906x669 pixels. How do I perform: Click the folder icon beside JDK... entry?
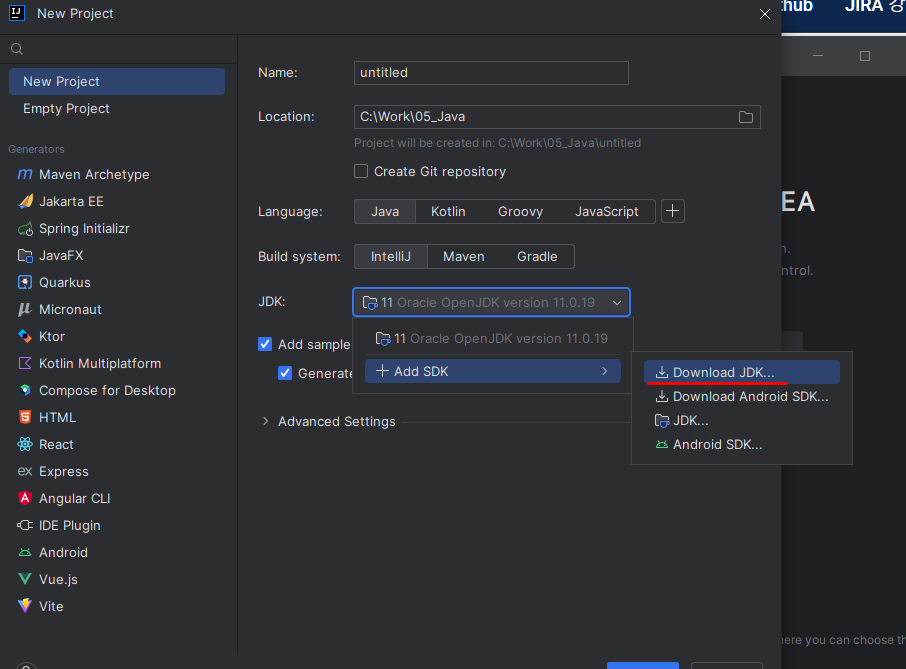pyautogui.click(x=662, y=421)
